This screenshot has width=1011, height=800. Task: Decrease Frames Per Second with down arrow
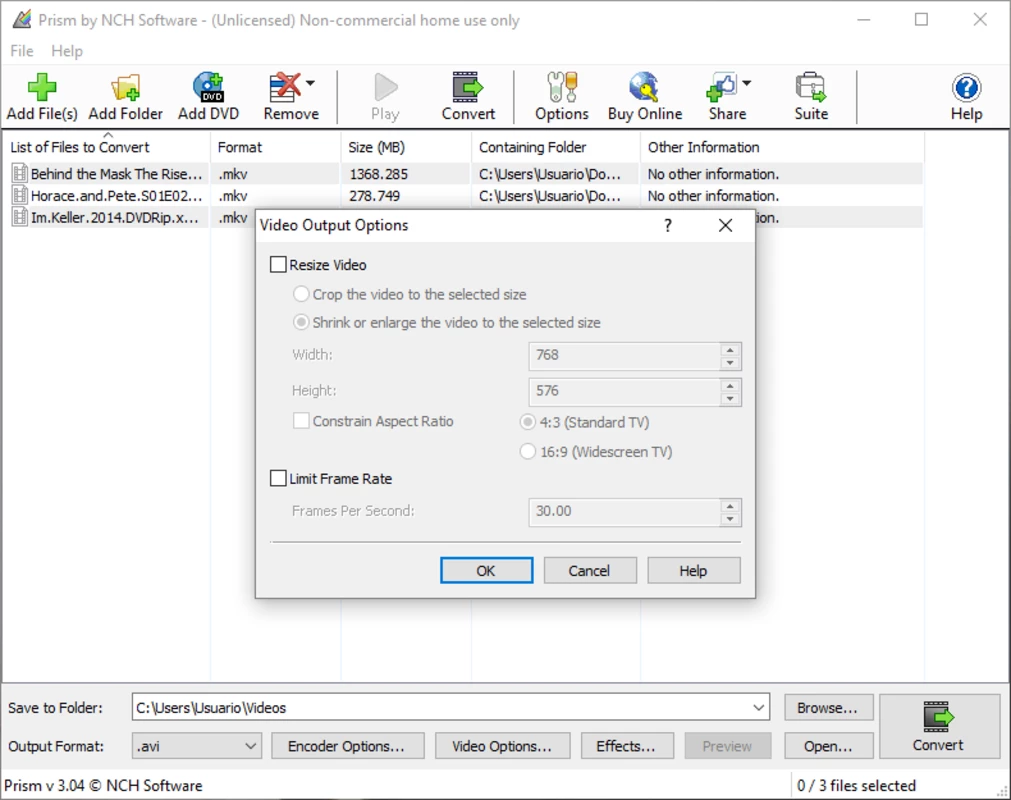[x=730, y=519]
